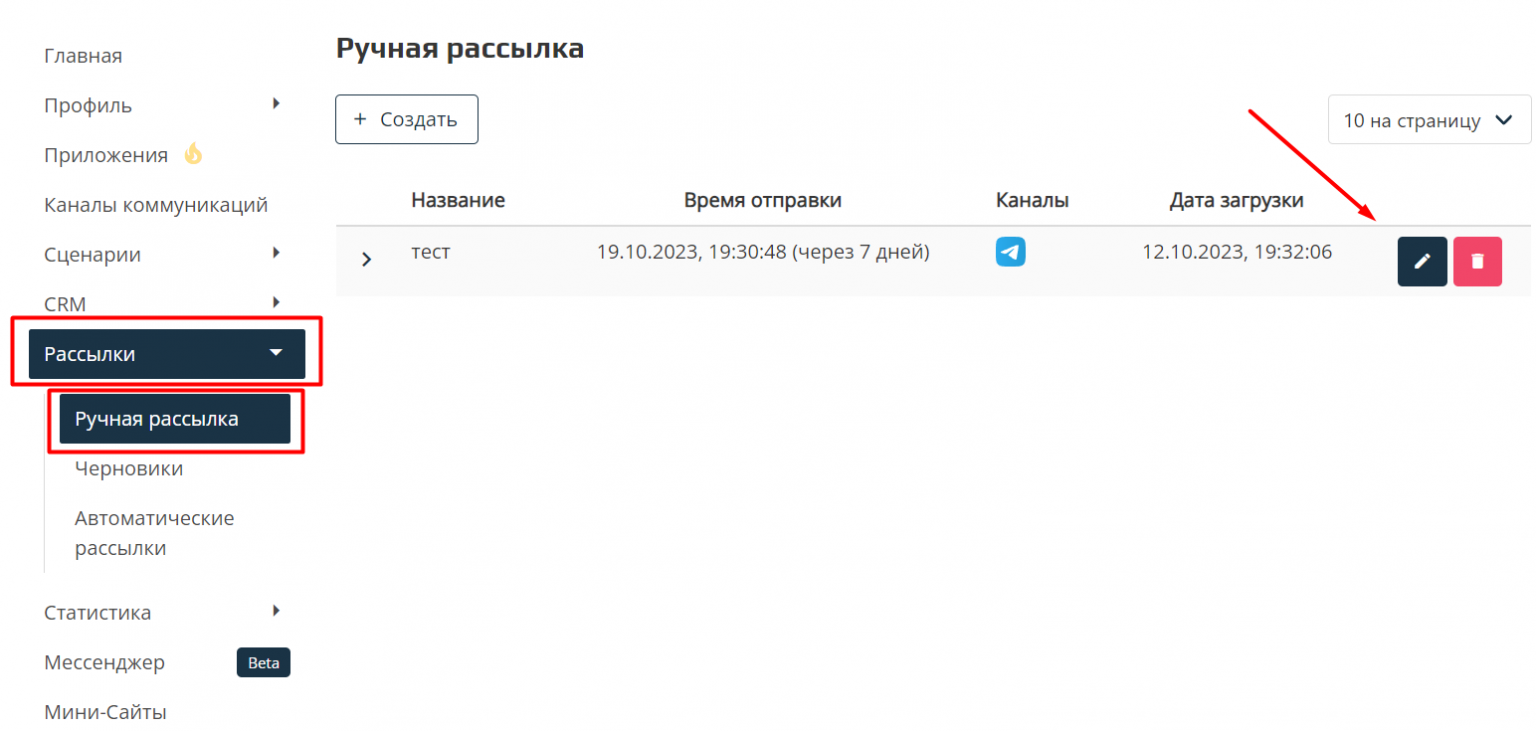Open the 10 на страницу dropdown

point(1428,120)
